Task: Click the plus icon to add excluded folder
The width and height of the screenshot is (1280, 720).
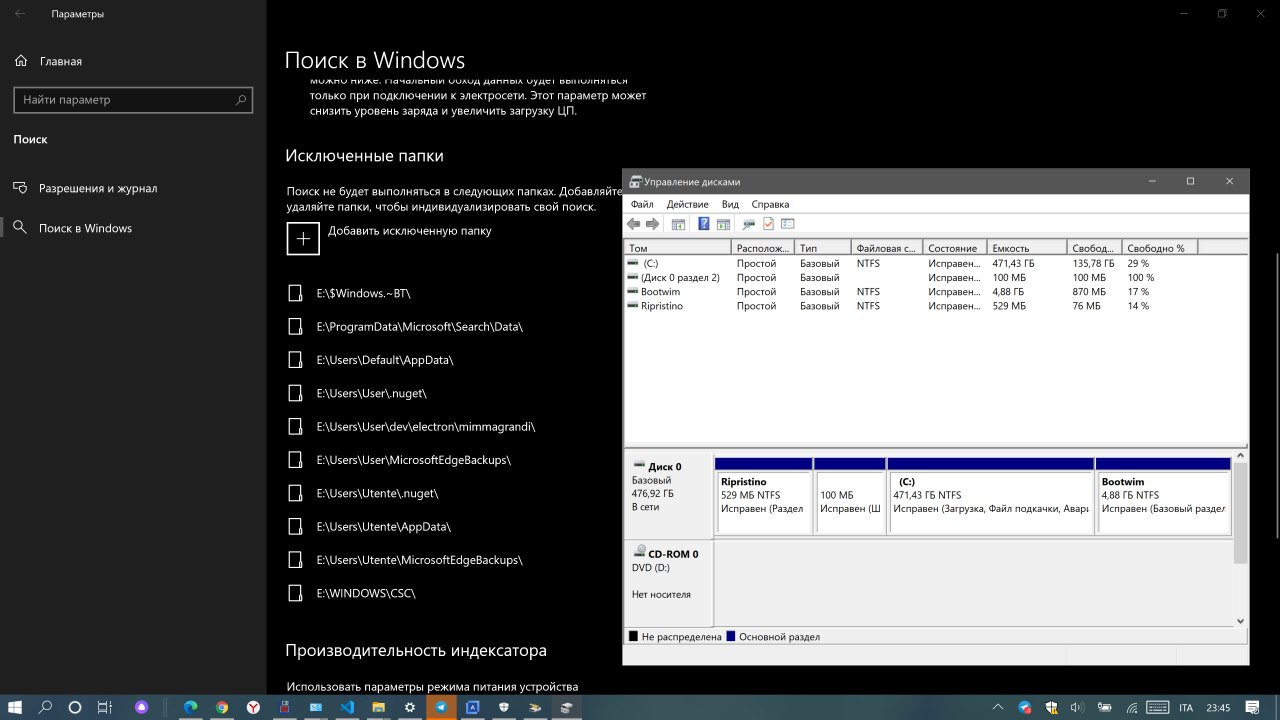Action: [303, 238]
